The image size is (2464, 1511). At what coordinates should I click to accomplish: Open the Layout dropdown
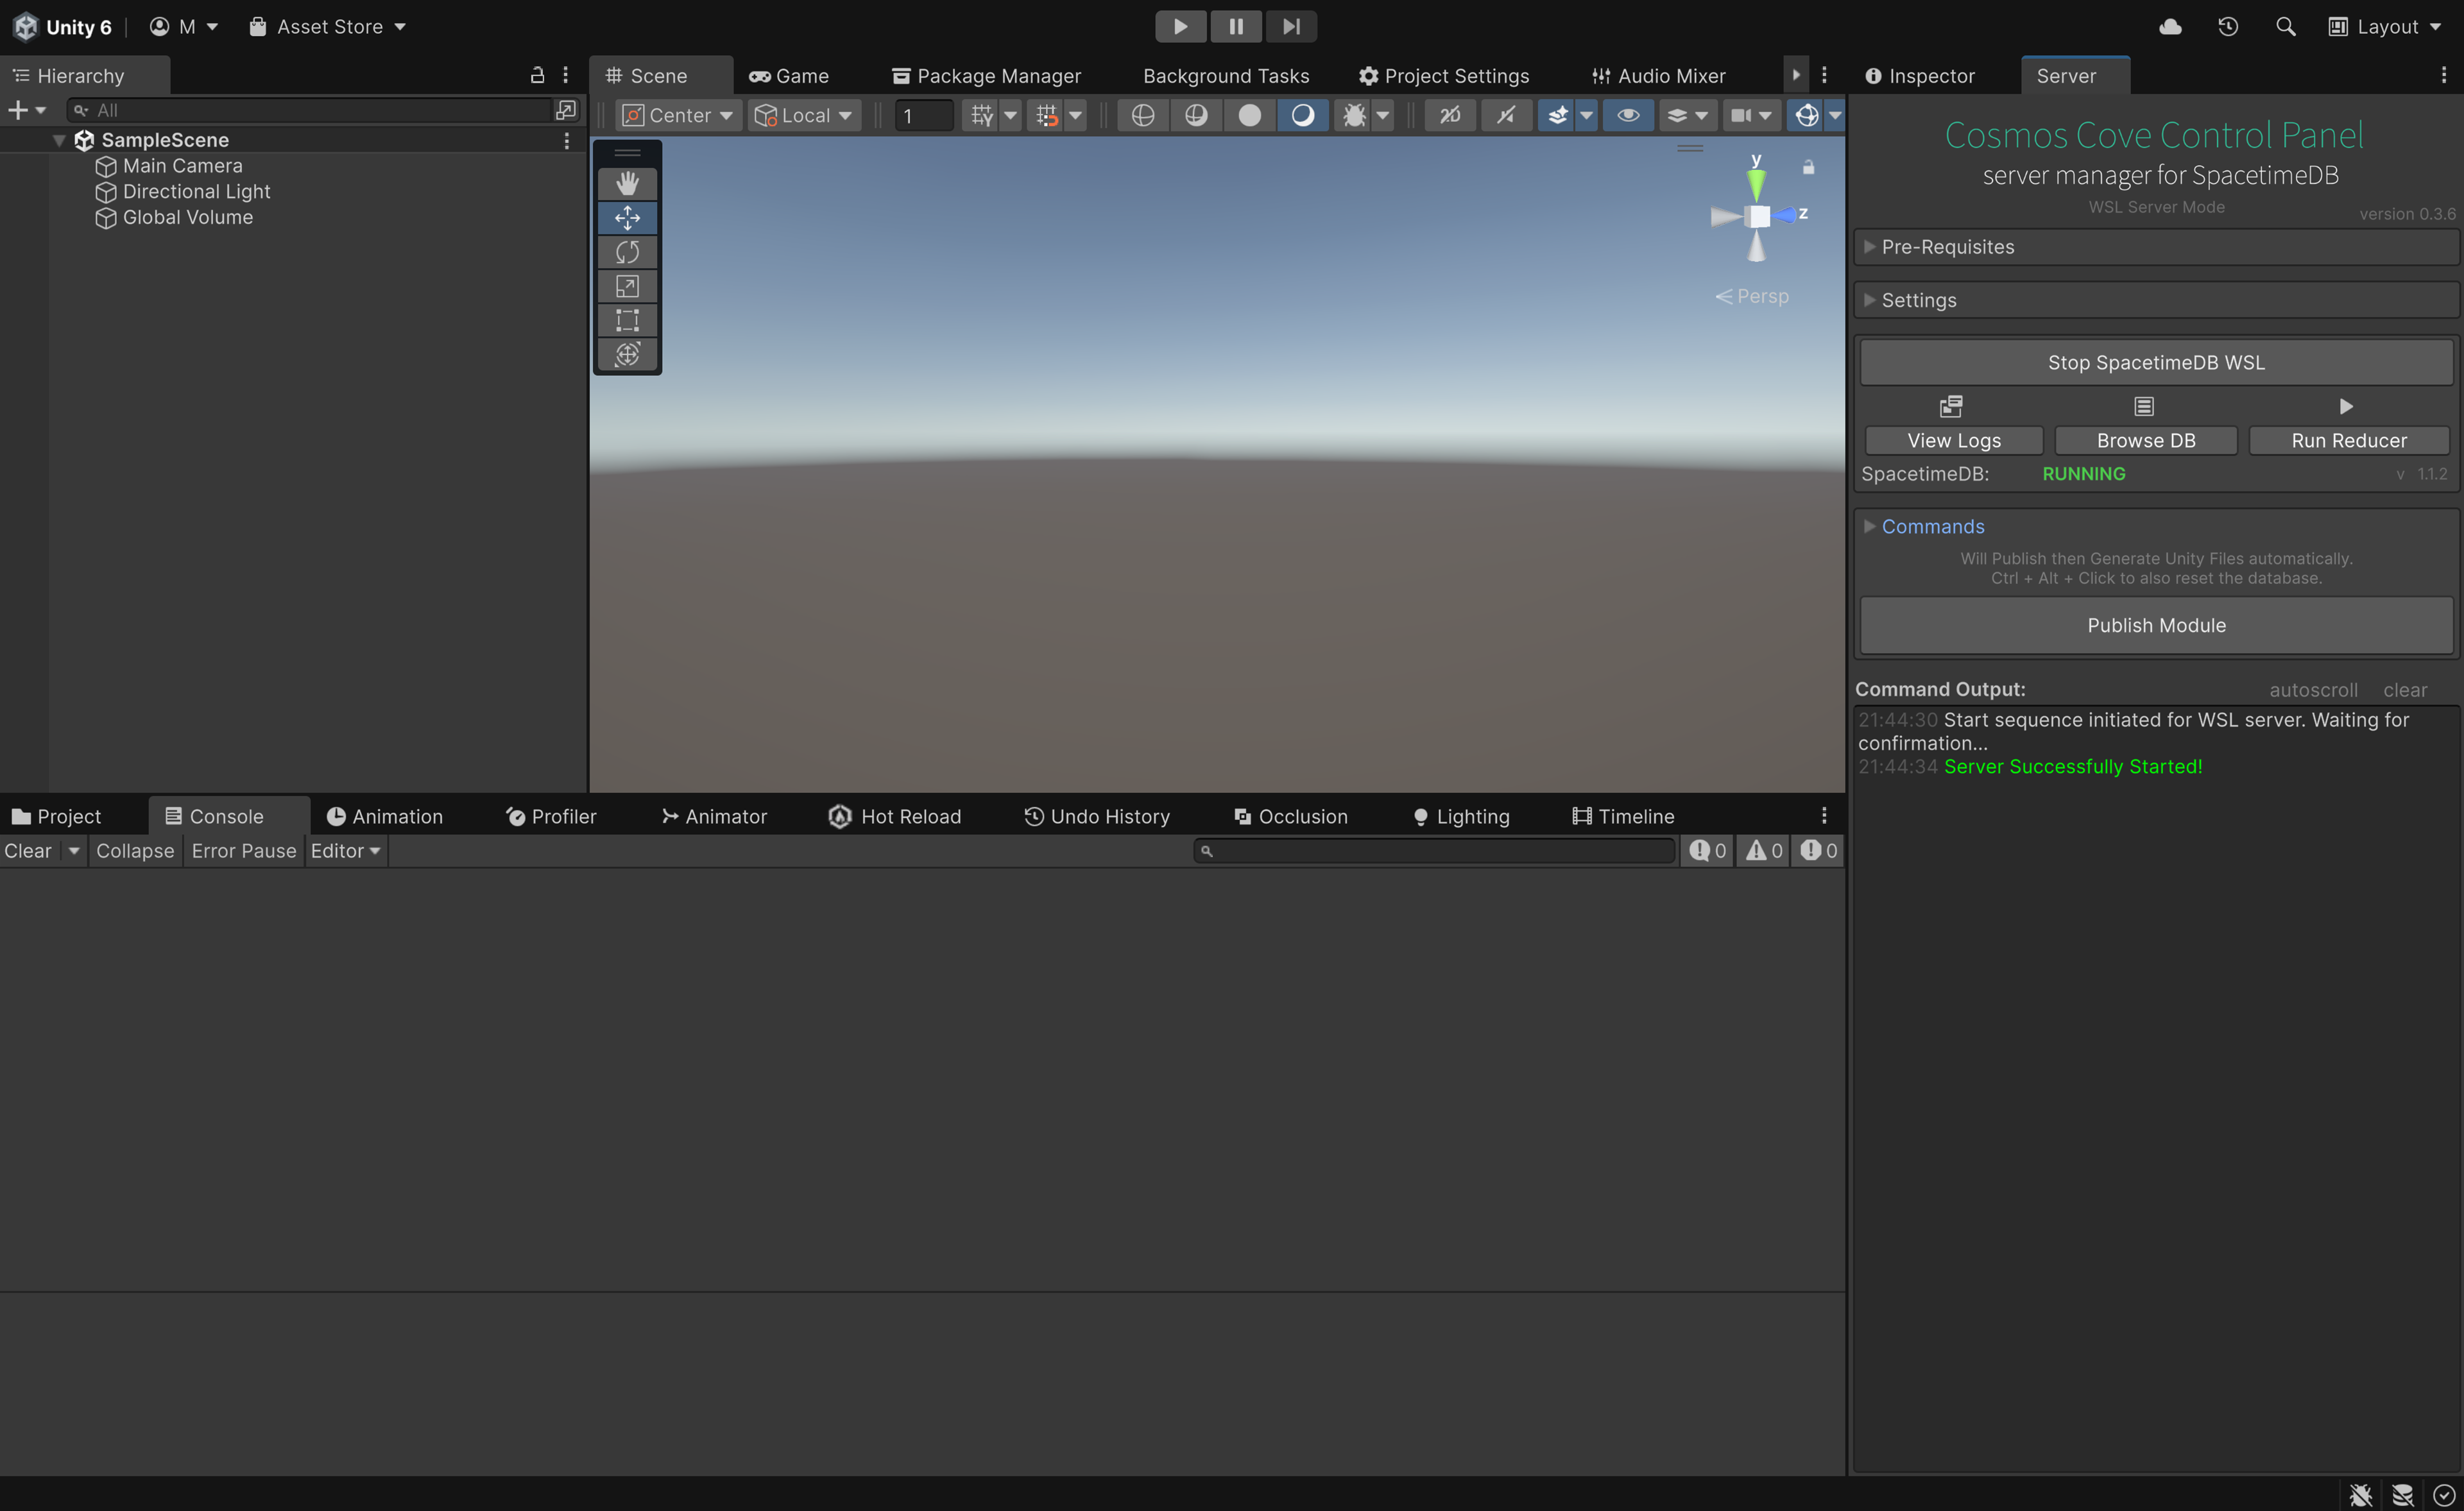(2385, 26)
